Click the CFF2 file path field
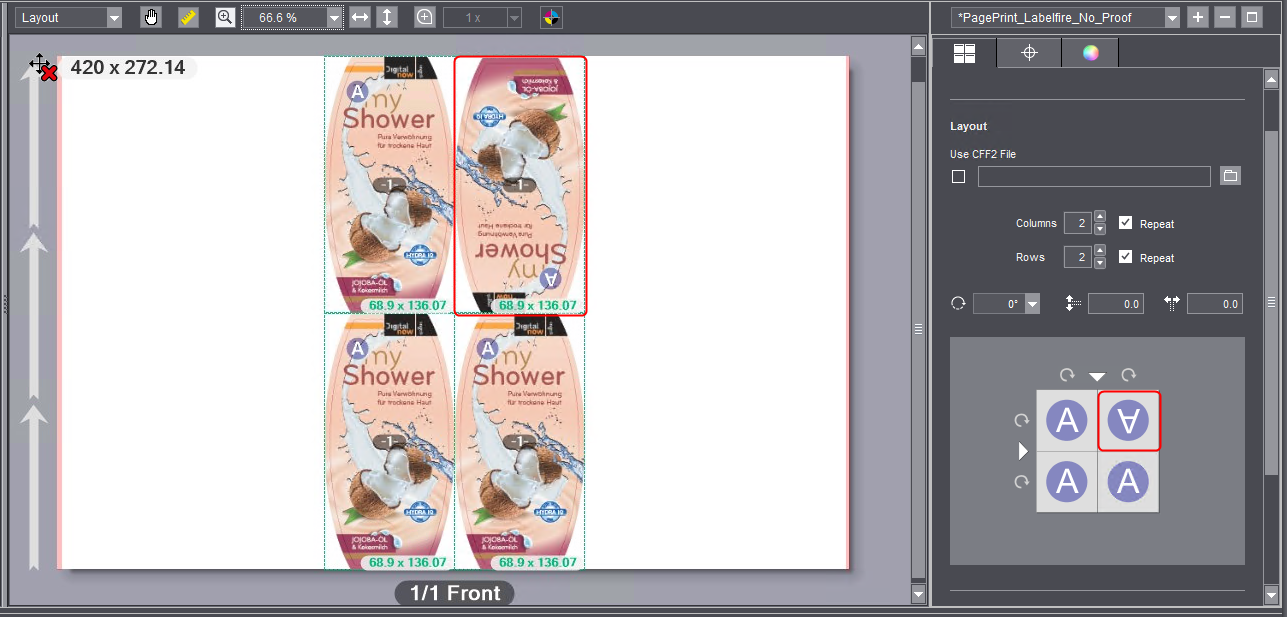The height and width of the screenshot is (617, 1287). (1094, 177)
